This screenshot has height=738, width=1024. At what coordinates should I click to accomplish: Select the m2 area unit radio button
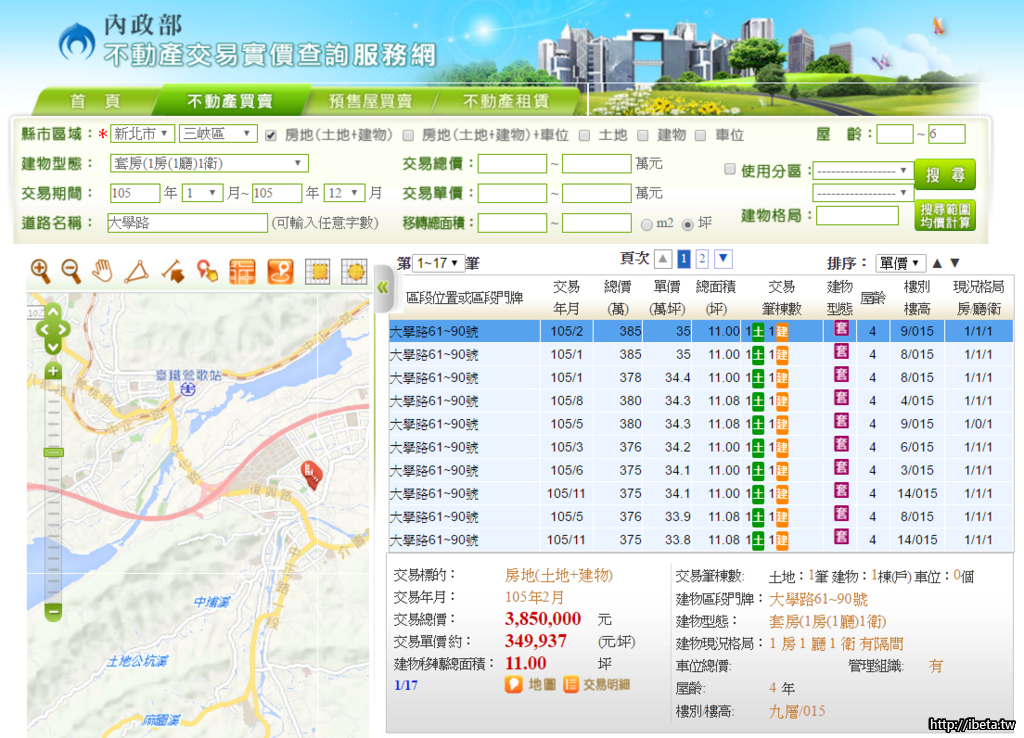pos(647,224)
